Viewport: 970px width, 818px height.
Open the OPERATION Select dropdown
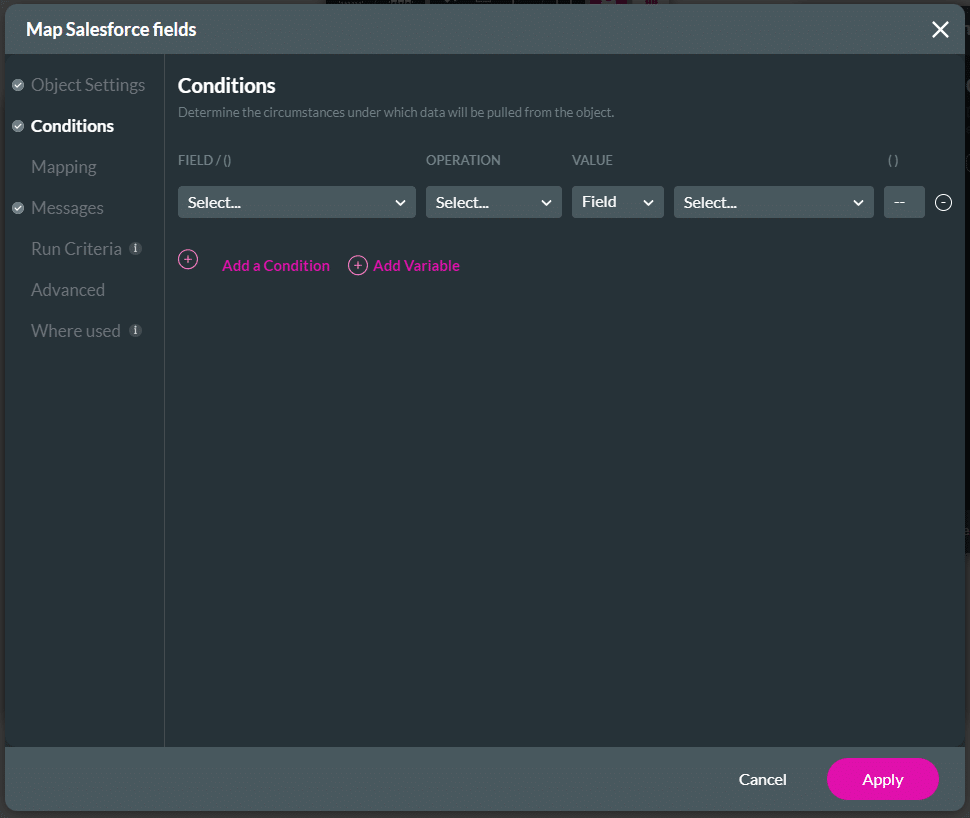coord(493,202)
